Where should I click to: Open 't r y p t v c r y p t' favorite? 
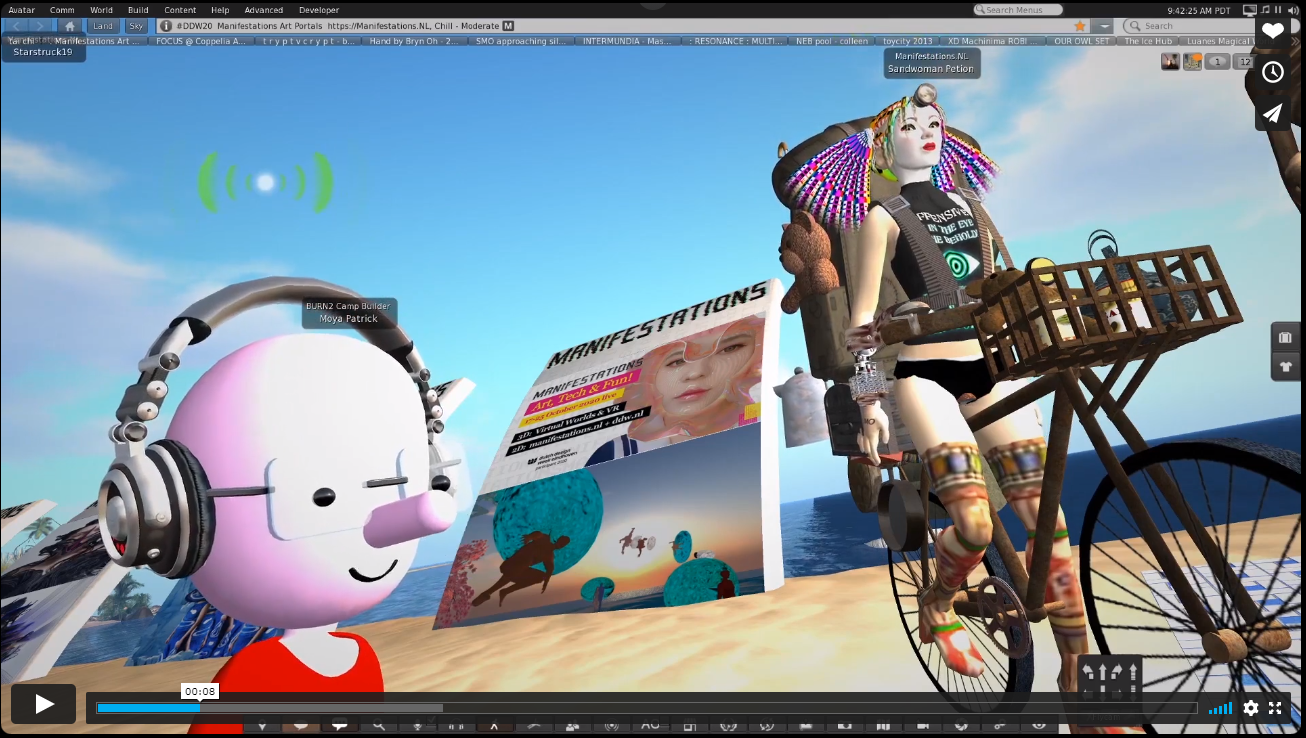click(309, 41)
